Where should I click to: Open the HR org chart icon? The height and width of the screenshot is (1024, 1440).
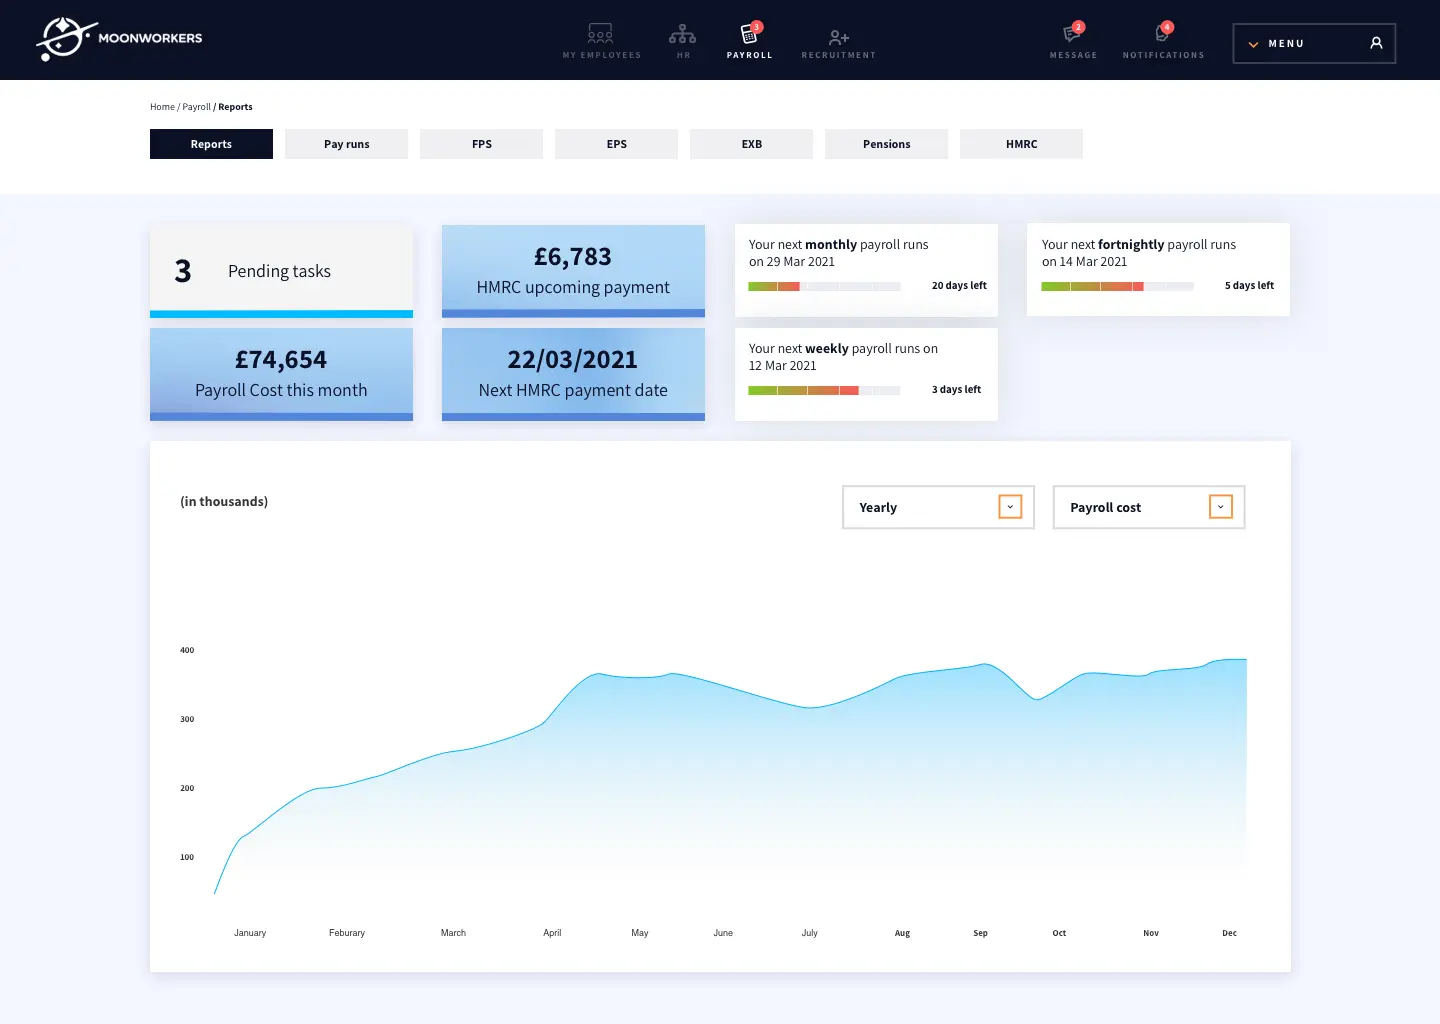click(682, 35)
